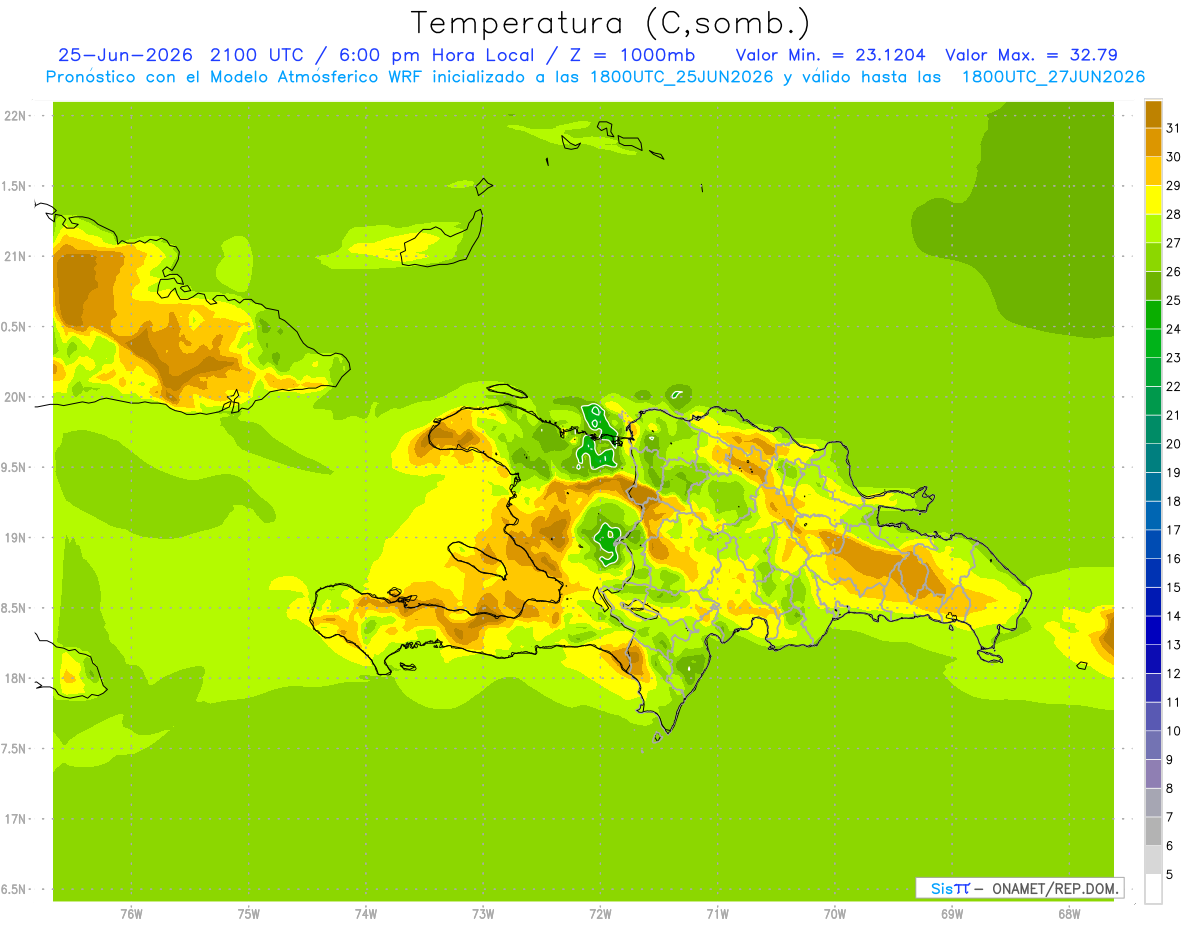Click the '76W' longitude axis label
Viewport: 1200px width, 927px height.
pos(131,914)
